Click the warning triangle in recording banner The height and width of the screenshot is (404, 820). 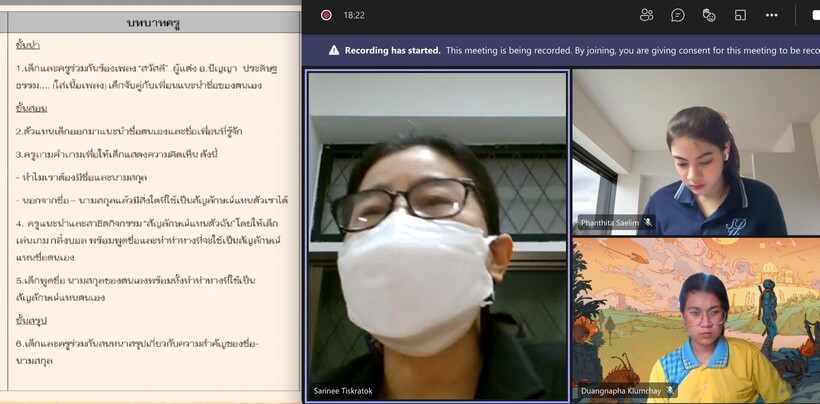[x=334, y=50]
